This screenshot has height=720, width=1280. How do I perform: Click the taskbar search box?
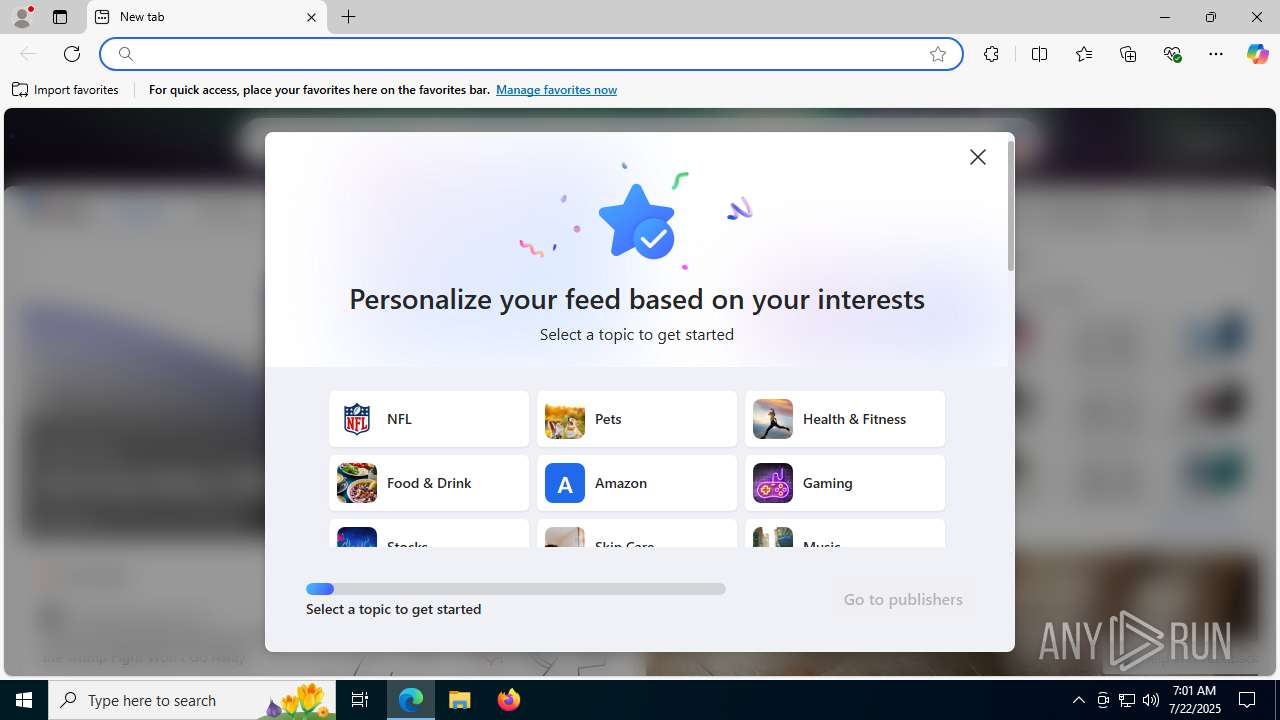click(x=192, y=700)
